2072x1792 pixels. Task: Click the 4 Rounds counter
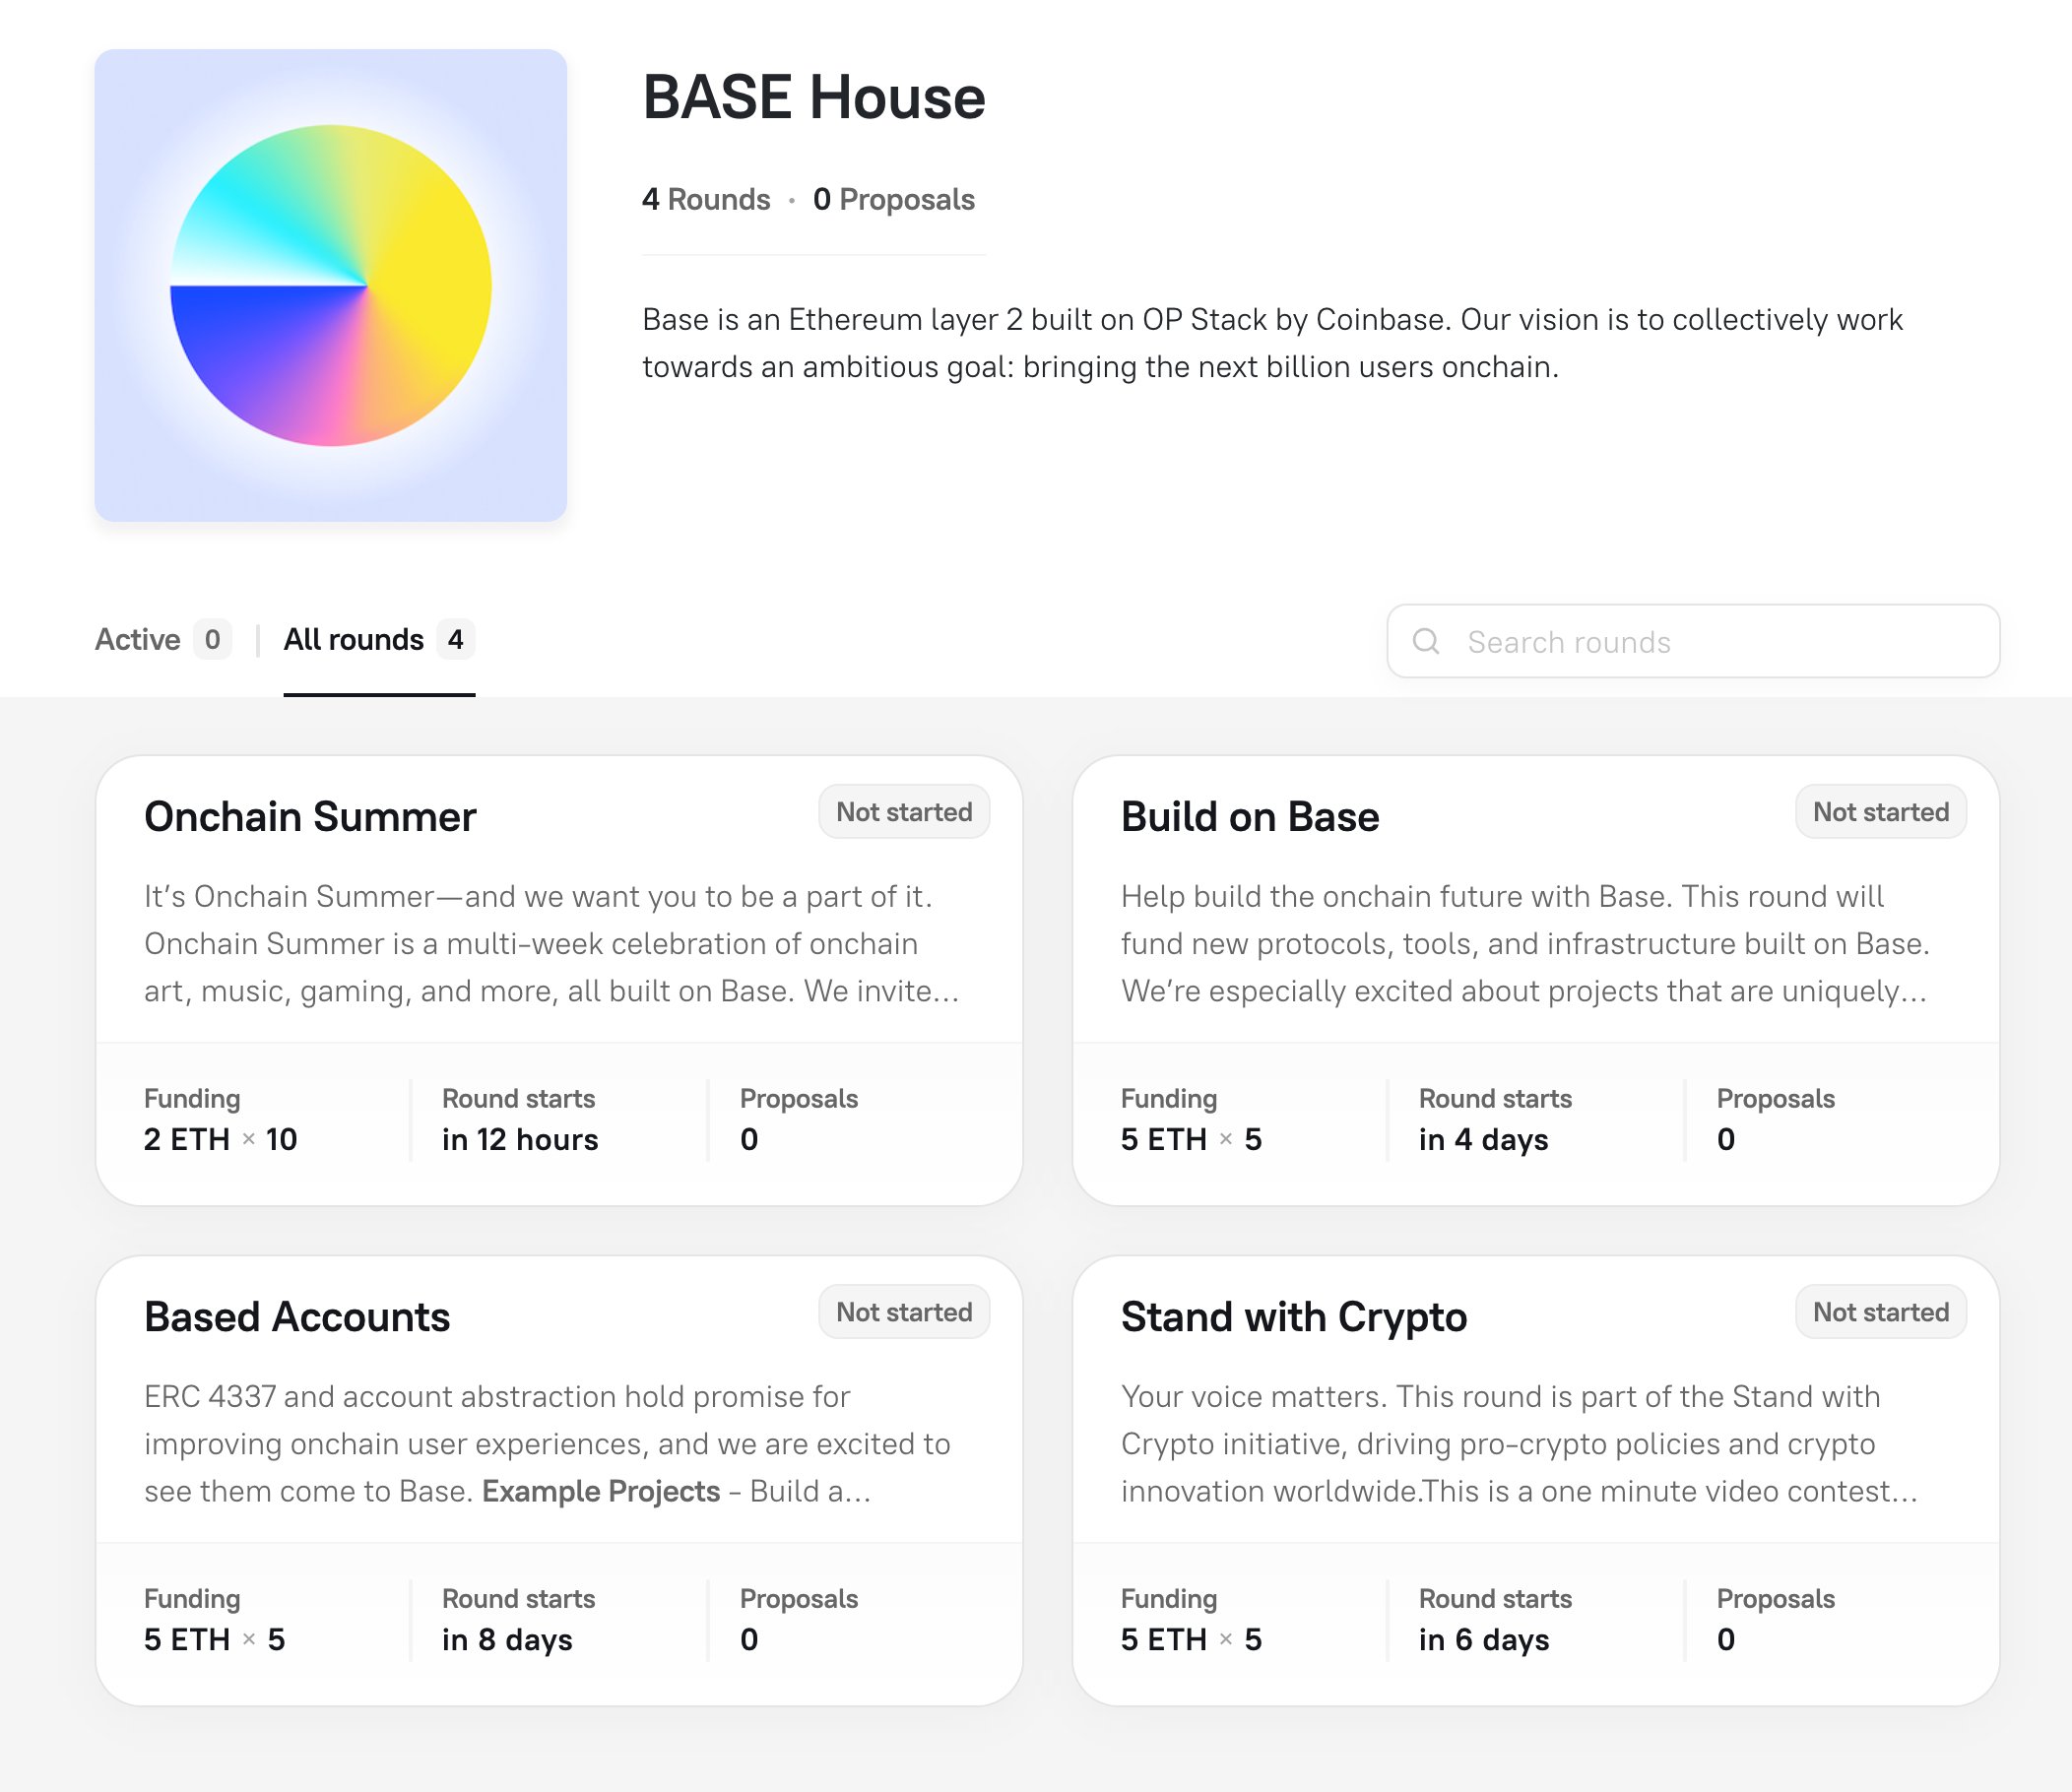point(706,199)
